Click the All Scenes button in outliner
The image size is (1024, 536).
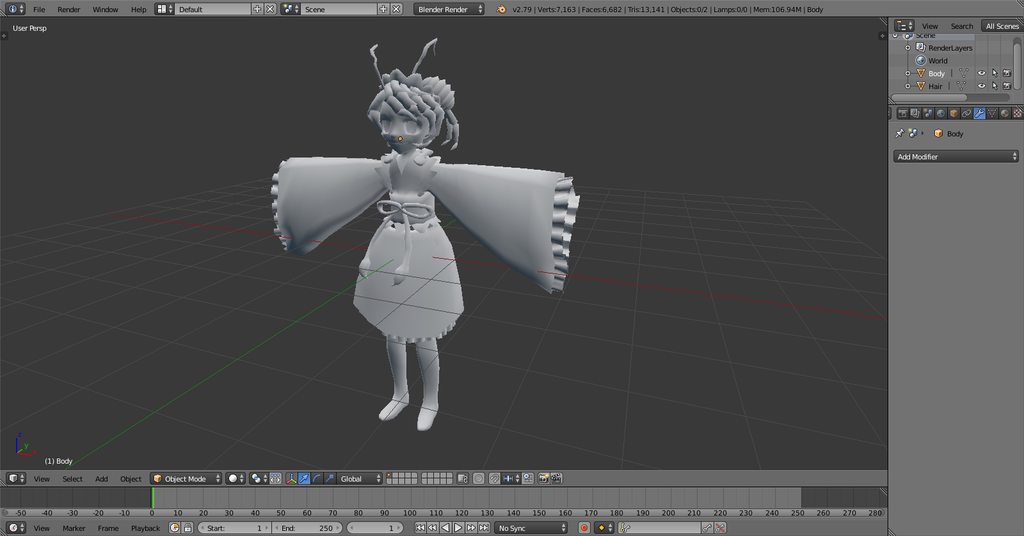[x=1002, y=26]
